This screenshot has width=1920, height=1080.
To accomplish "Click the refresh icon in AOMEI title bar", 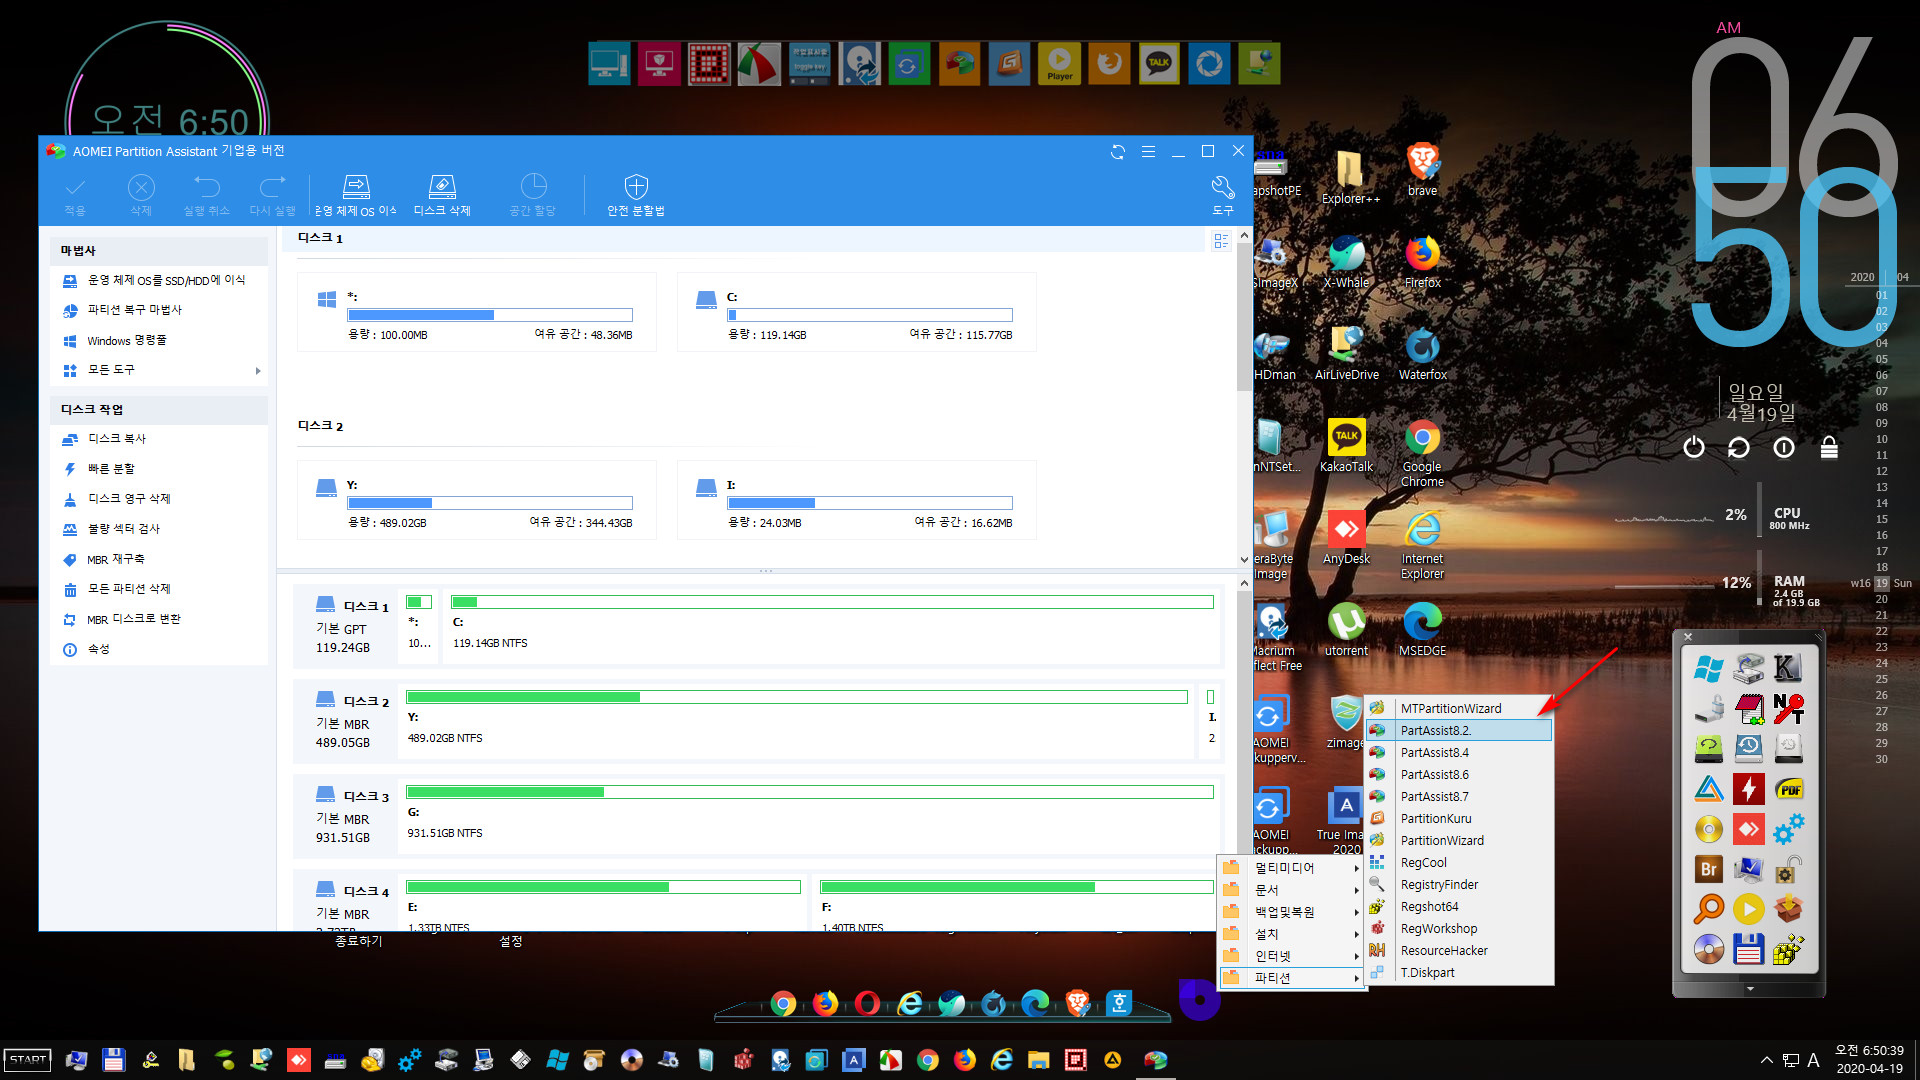I will (x=1118, y=151).
